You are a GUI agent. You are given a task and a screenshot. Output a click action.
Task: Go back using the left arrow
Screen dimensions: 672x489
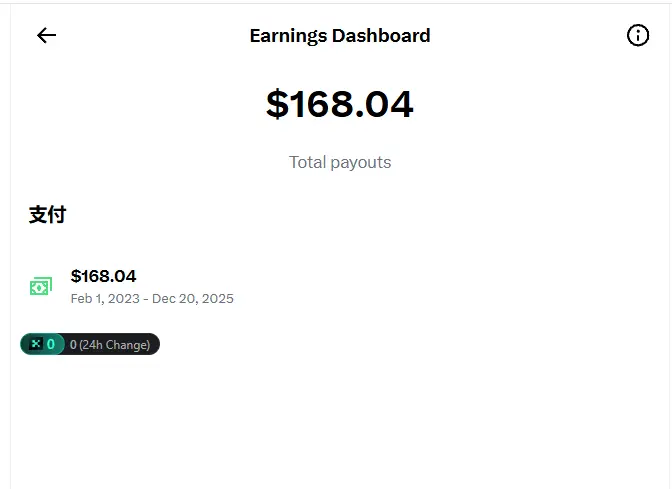(x=46, y=36)
